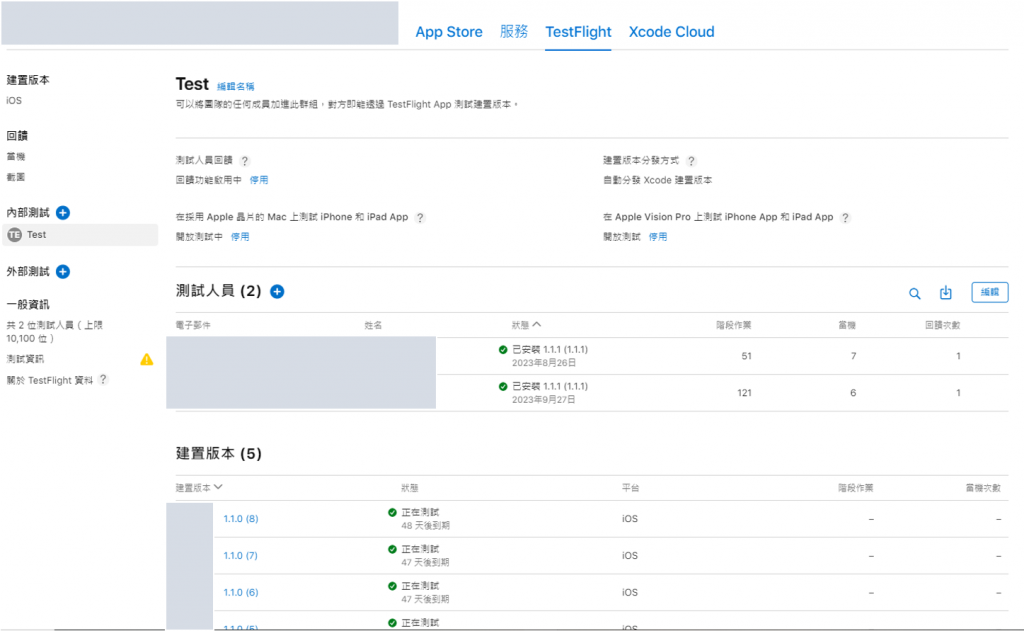Open 測試資訊 in the sidebar

coord(25,359)
